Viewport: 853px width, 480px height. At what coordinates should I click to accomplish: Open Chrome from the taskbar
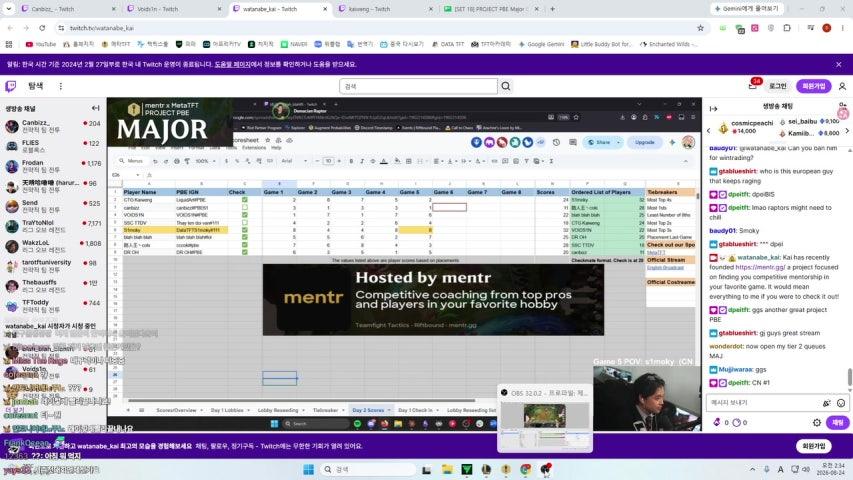[x=526, y=469]
